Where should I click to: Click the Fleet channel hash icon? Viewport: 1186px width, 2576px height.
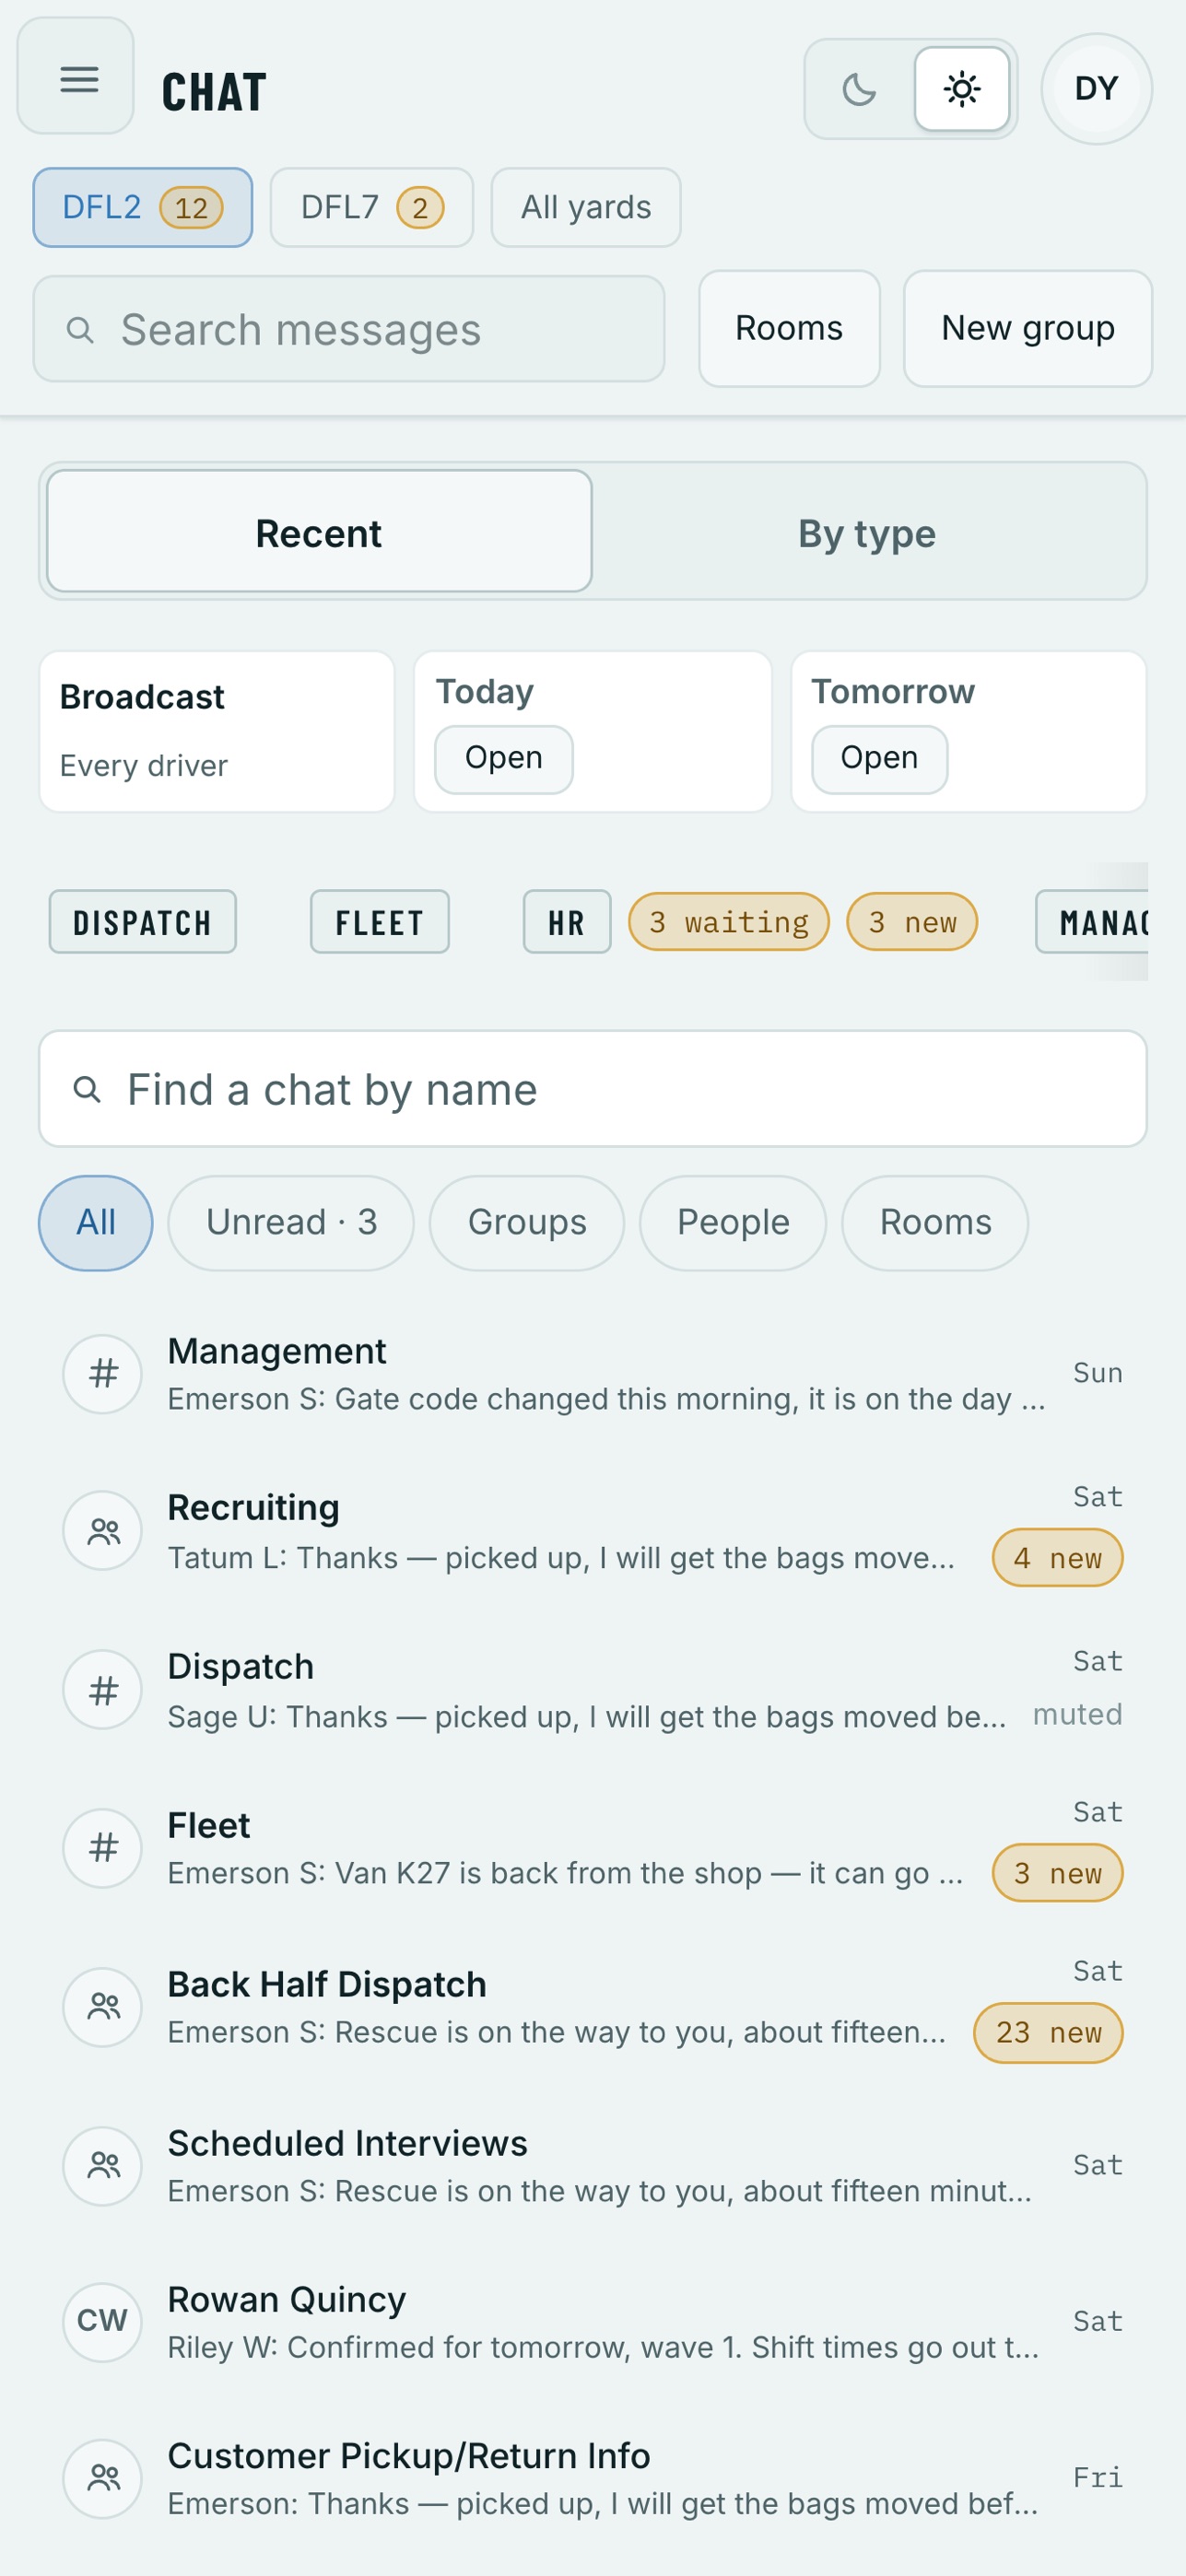(103, 1849)
